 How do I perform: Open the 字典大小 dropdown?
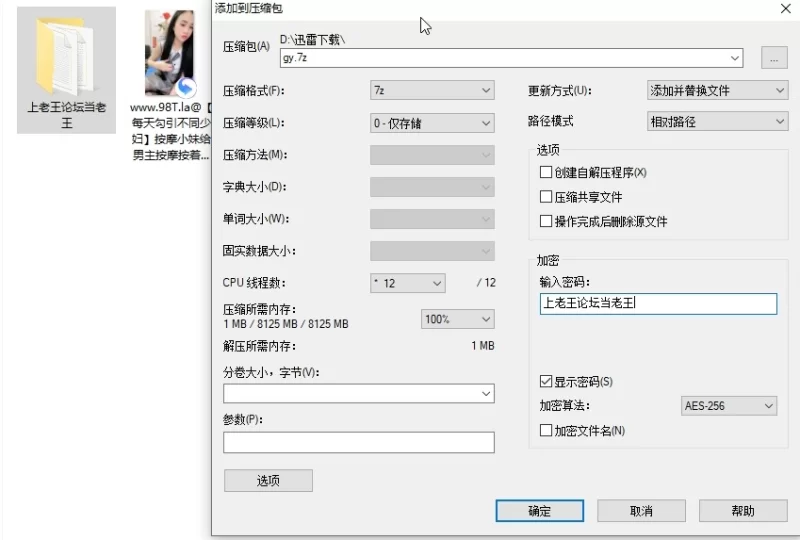[x=432, y=187]
